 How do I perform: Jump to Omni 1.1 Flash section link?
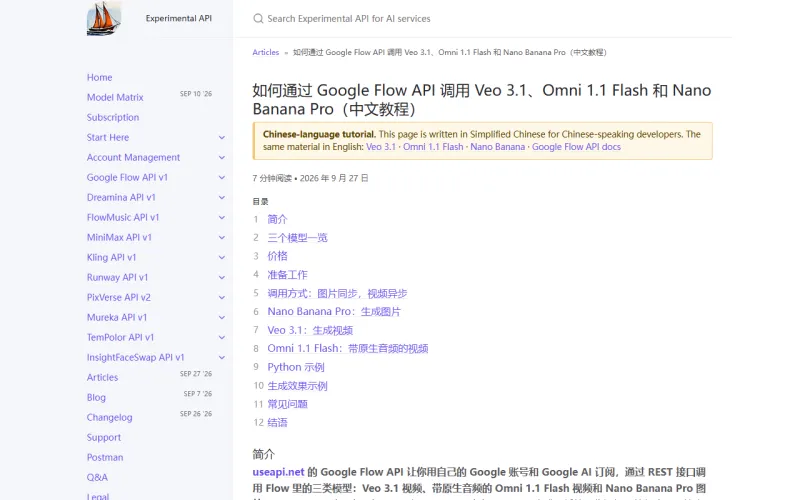348,349
